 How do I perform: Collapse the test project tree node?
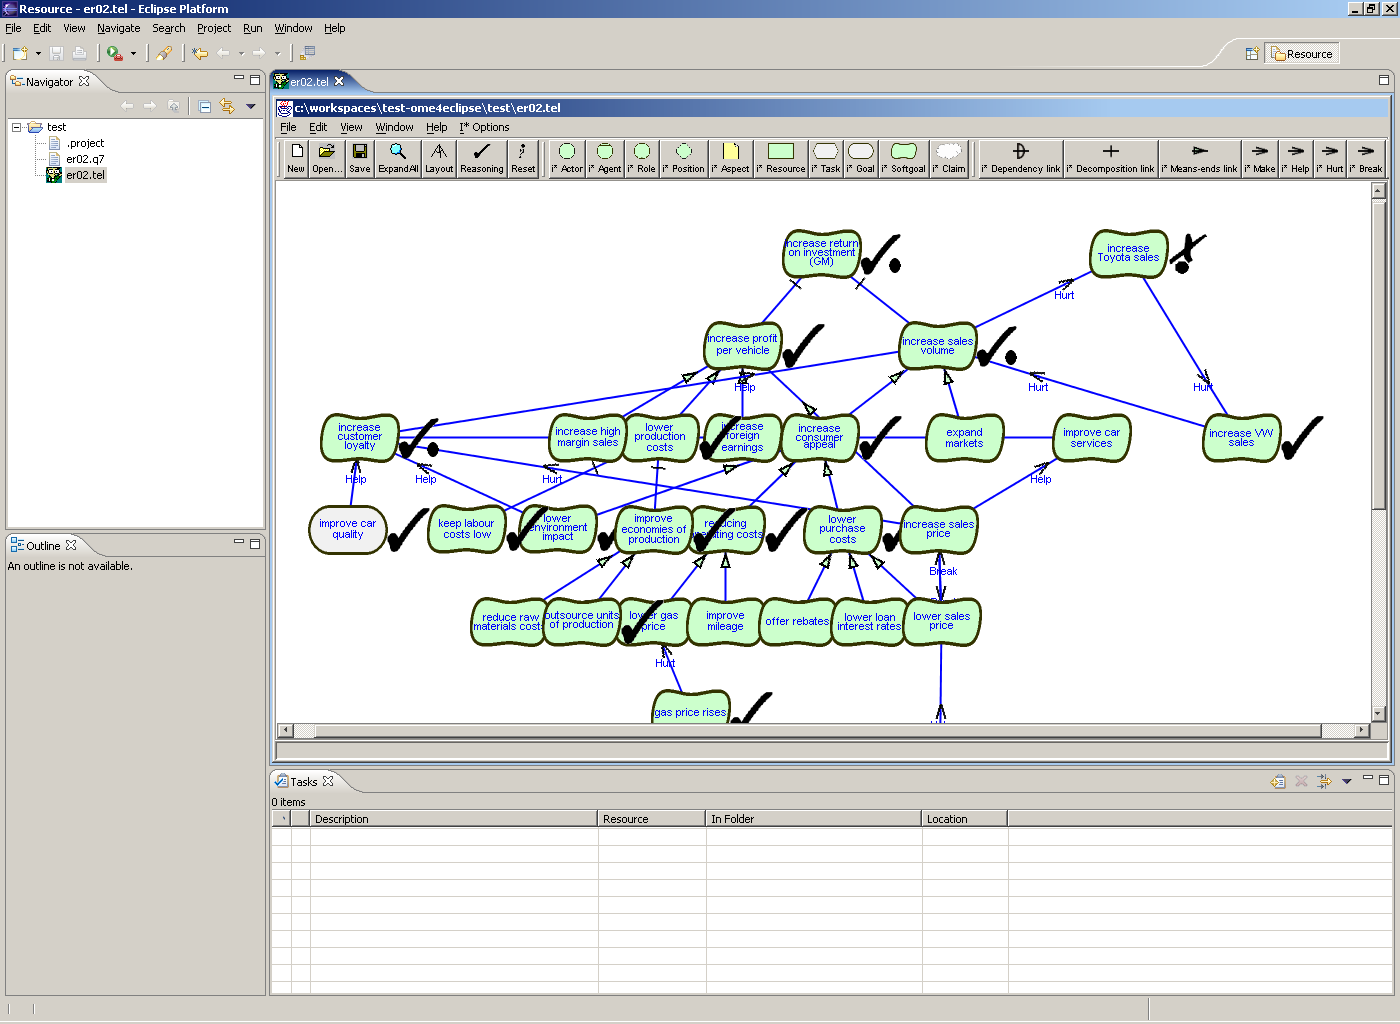coord(17,127)
